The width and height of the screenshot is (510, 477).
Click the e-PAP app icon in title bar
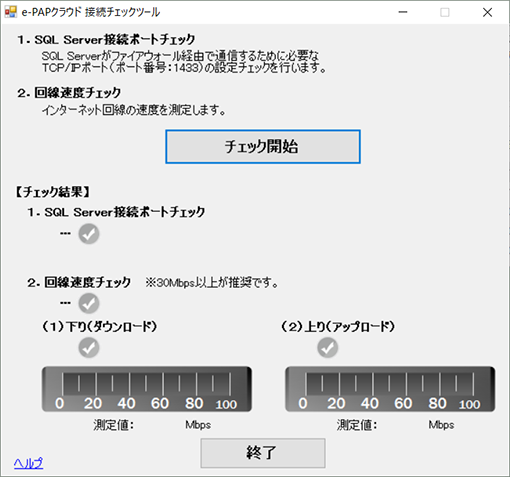tap(11, 12)
